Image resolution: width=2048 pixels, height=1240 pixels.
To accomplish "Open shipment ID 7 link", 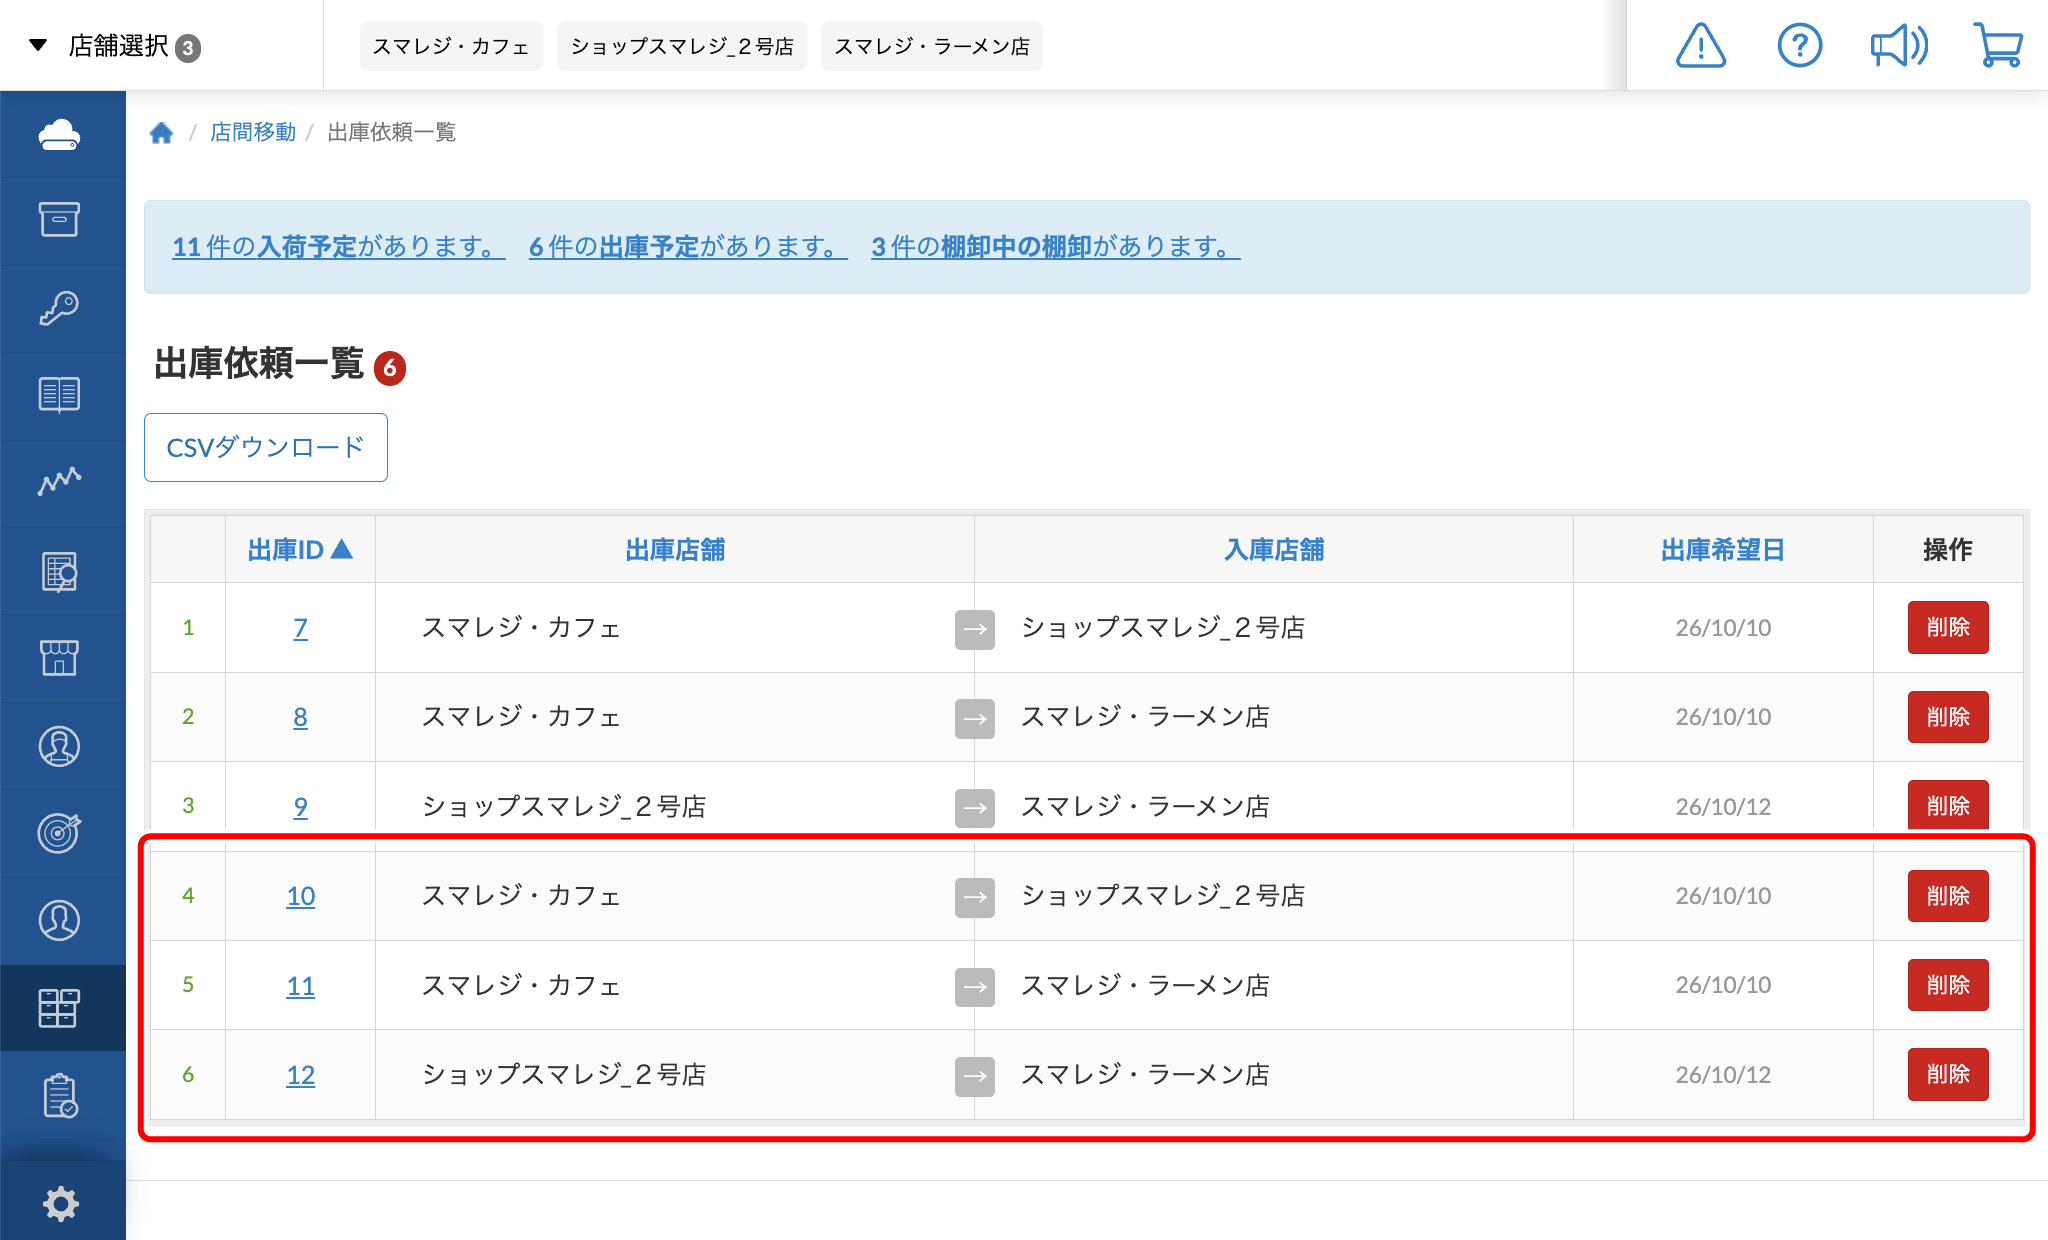I will coord(300,628).
